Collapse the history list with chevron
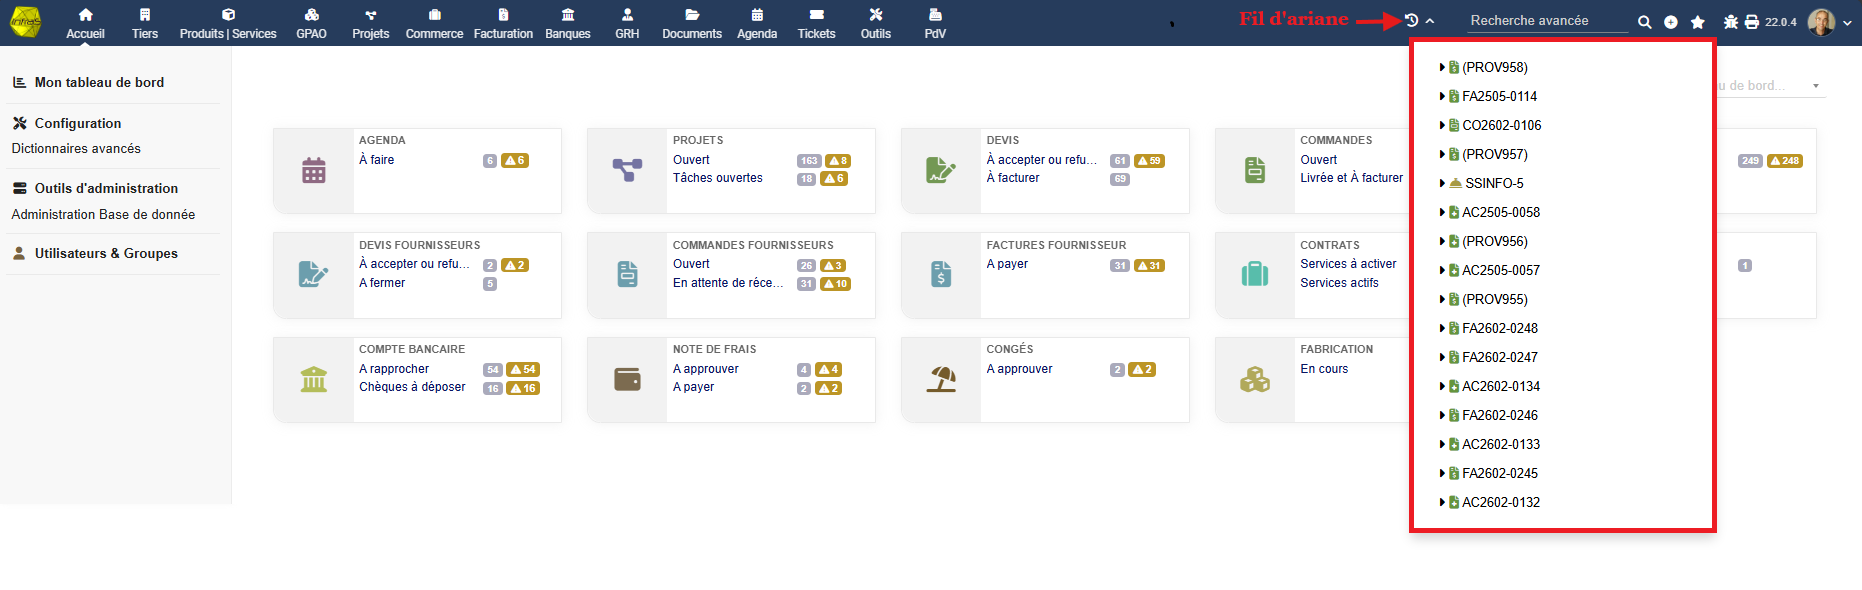 [1430, 21]
